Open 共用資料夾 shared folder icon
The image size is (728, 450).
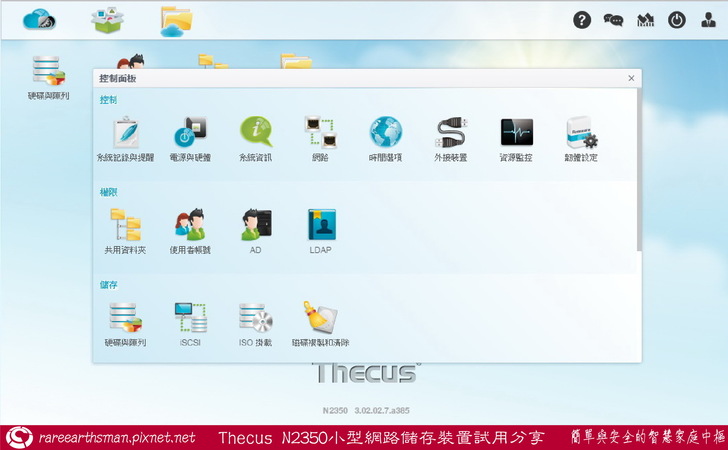click(x=125, y=231)
